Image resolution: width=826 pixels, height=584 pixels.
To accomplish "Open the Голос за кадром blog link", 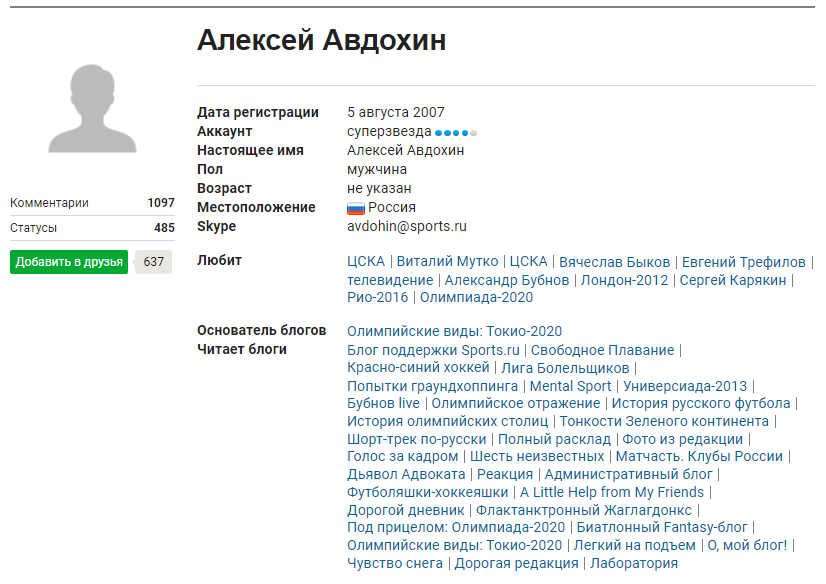I will [x=402, y=456].
